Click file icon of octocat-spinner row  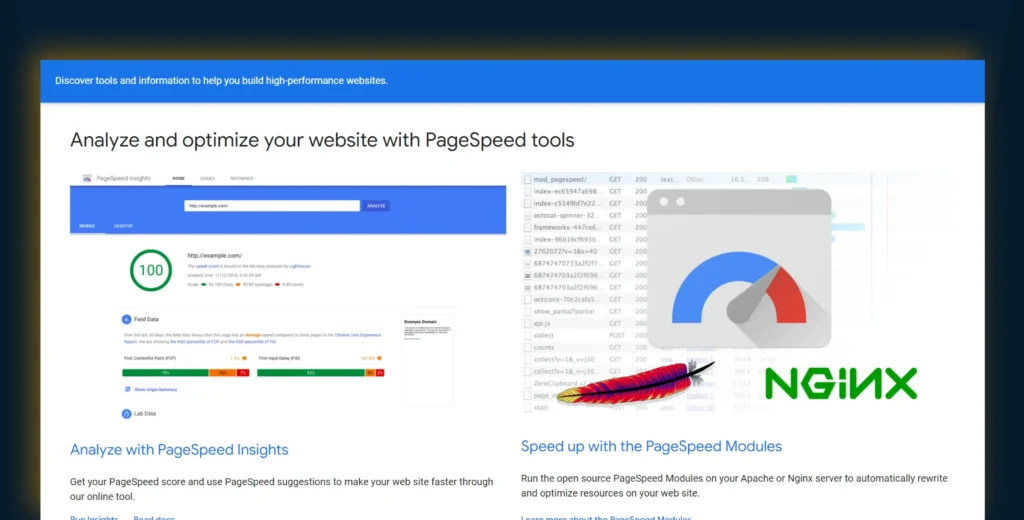click(x=528, y=216)
